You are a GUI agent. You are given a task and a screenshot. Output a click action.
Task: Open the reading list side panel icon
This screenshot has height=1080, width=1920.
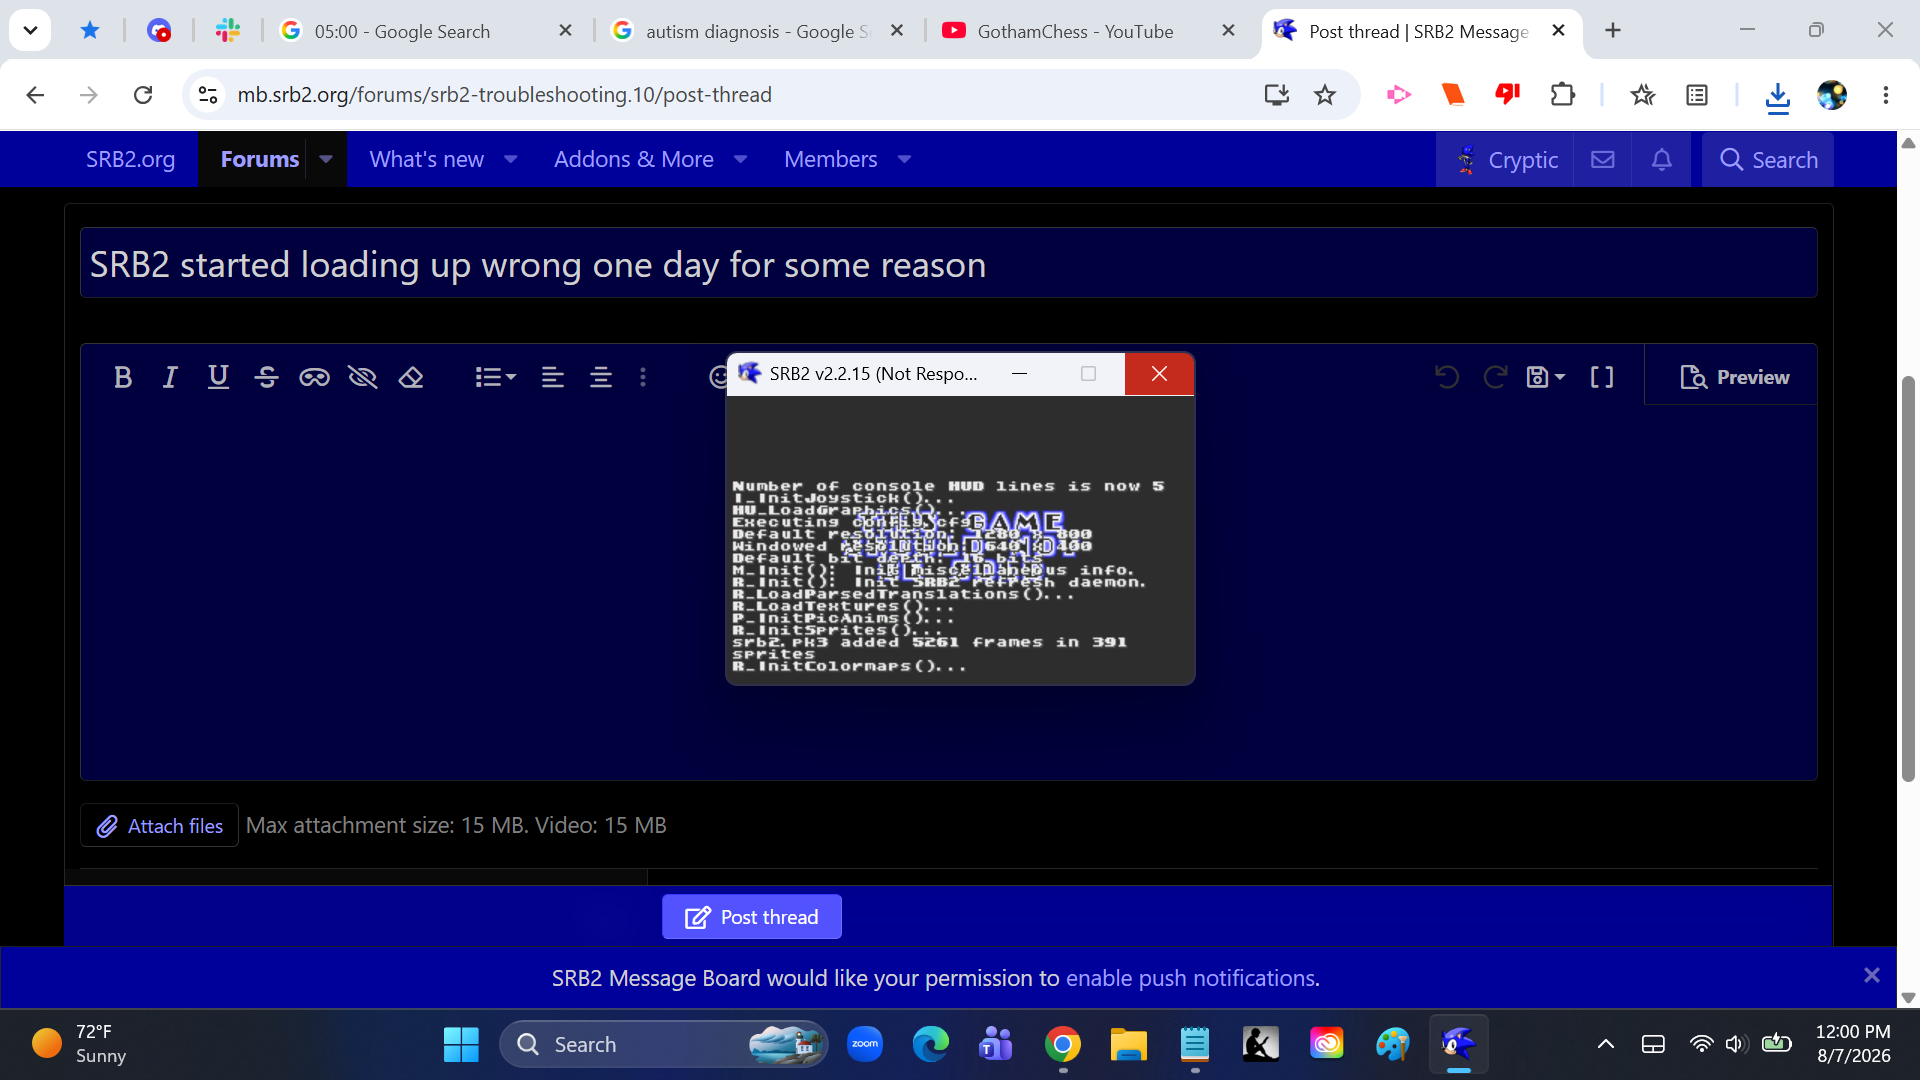click(1697, 95)
